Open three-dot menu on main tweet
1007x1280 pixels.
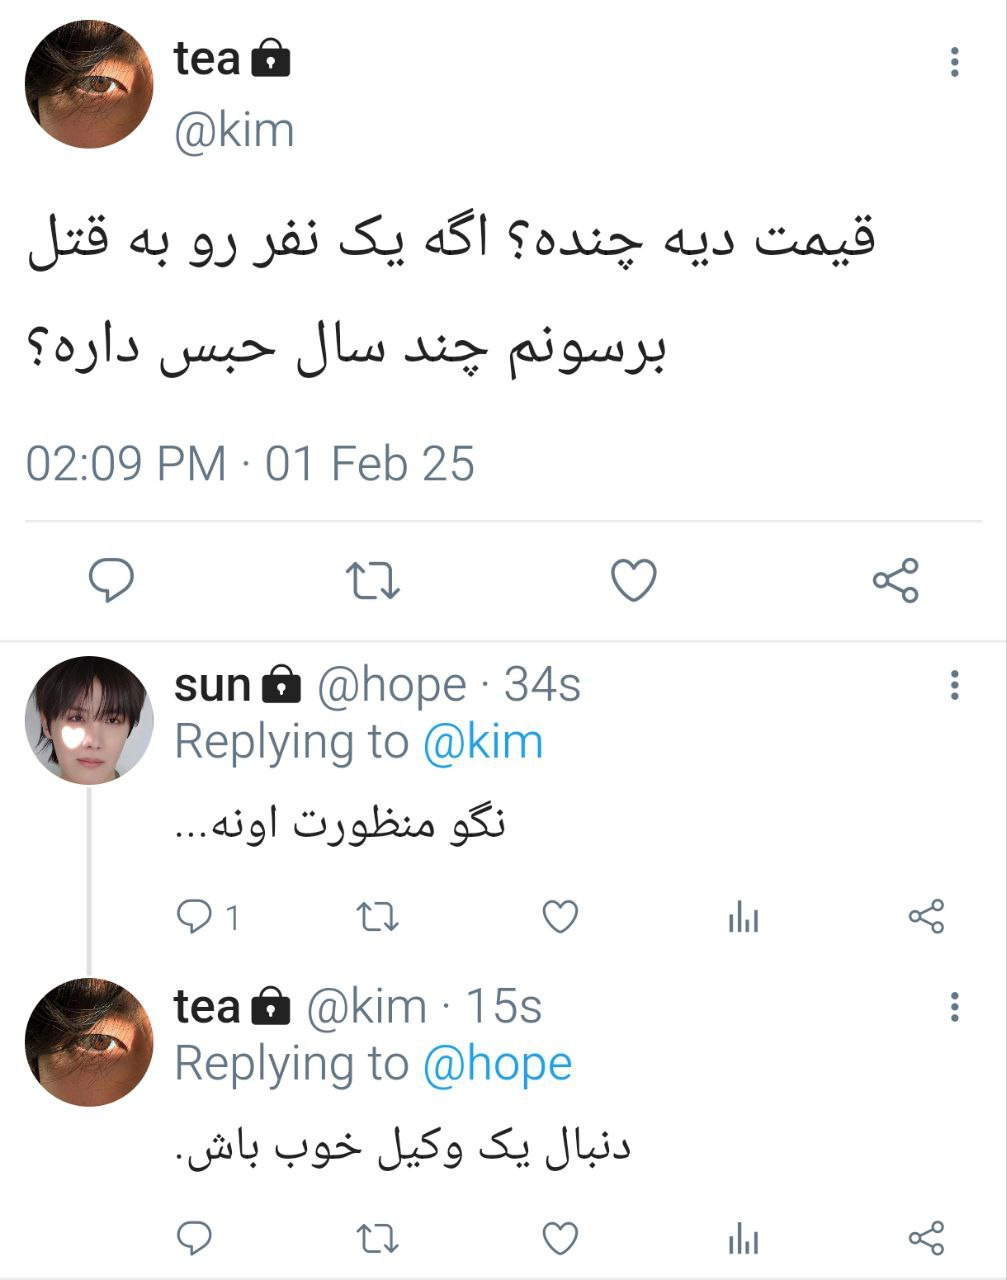click(954, 62)
